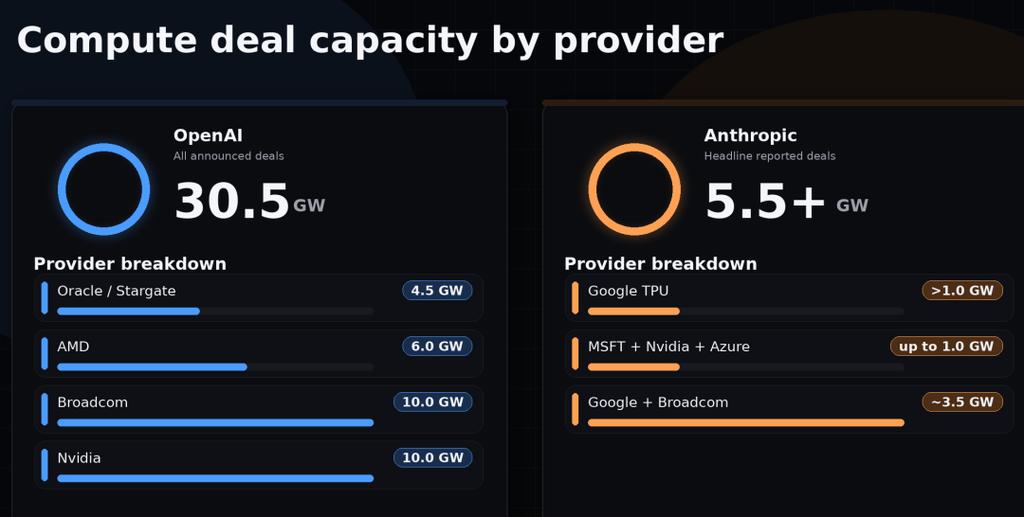1024x517 pixels.
Task: Click the blue OpenAI ring icon
Action: click(x=103, y=189)
